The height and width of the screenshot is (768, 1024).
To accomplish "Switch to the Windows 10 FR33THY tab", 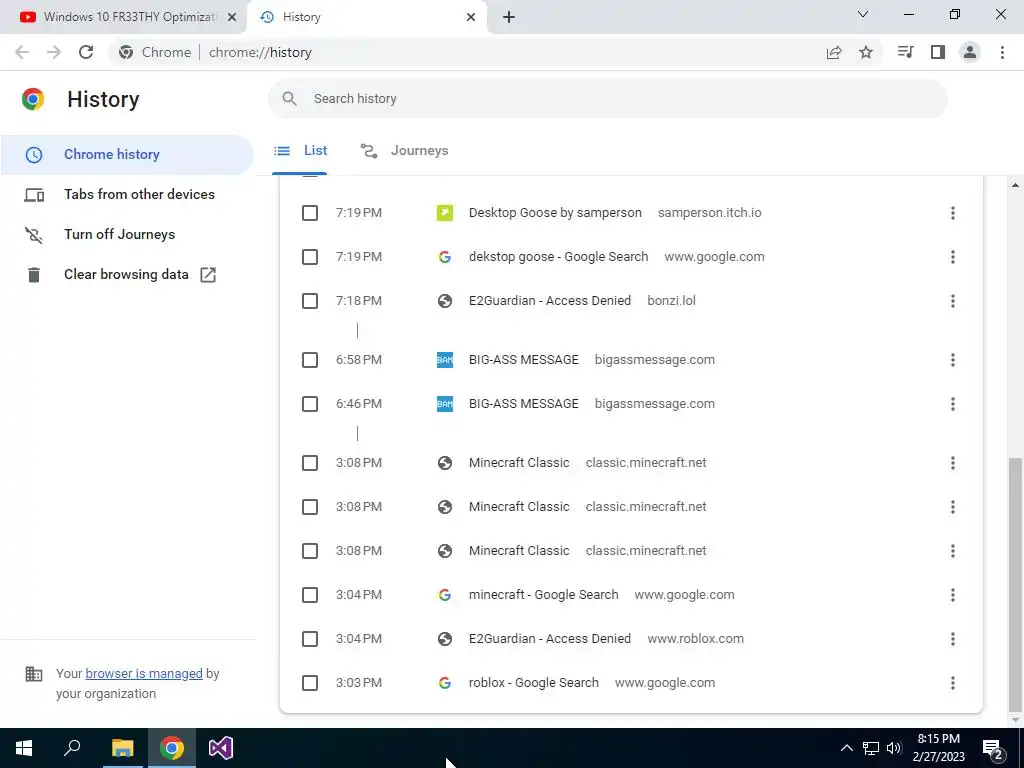I will coord(123,17).
